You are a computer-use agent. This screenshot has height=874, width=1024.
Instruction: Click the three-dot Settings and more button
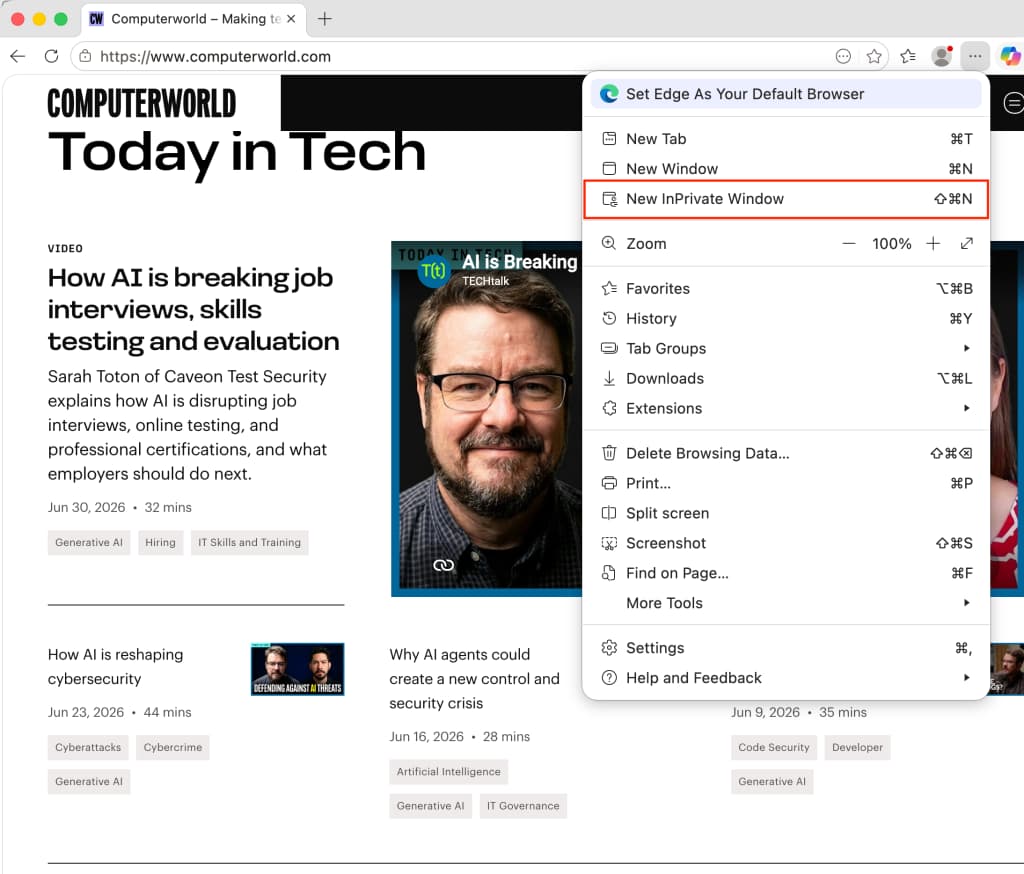pyautogui.click(x=975, y=57)
